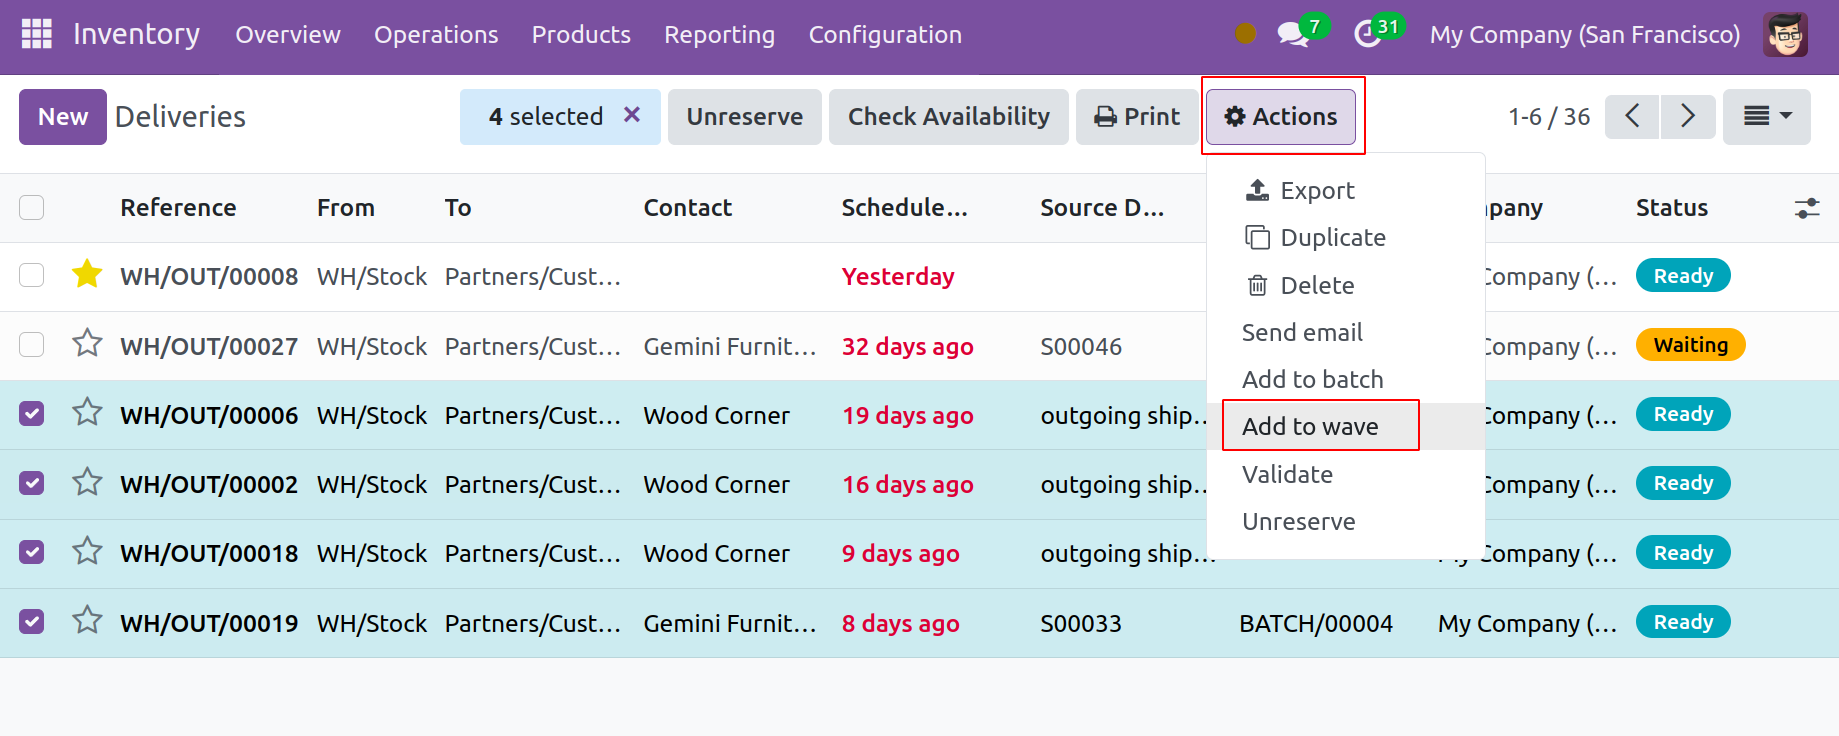Tick the checkbox for WH/OUT/00008
The height and width of the screenshot is (736, 1839).
pos(32,276)
